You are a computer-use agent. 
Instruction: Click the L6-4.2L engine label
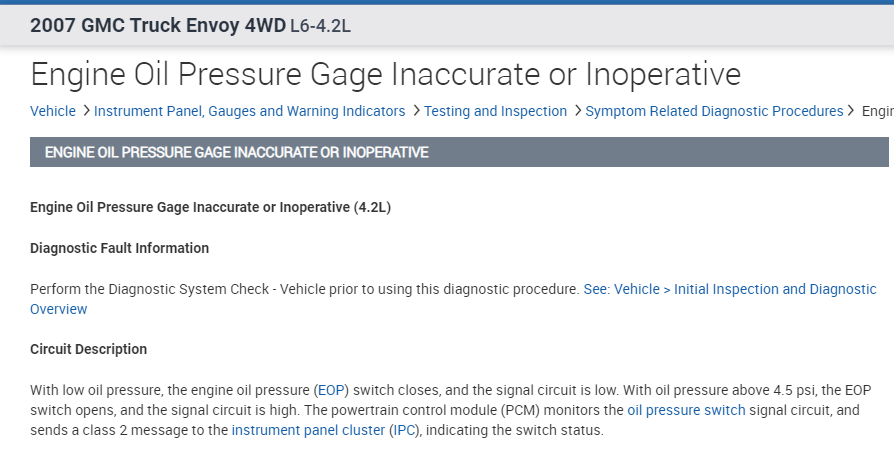tap(320, 26)
